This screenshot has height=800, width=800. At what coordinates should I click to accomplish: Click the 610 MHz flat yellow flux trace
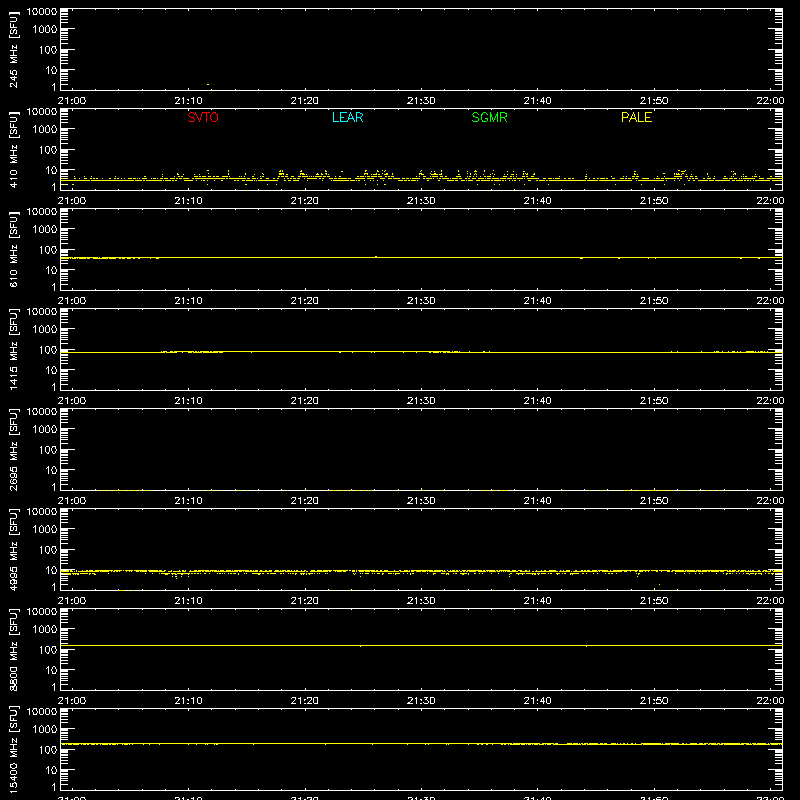click(421, 258)
